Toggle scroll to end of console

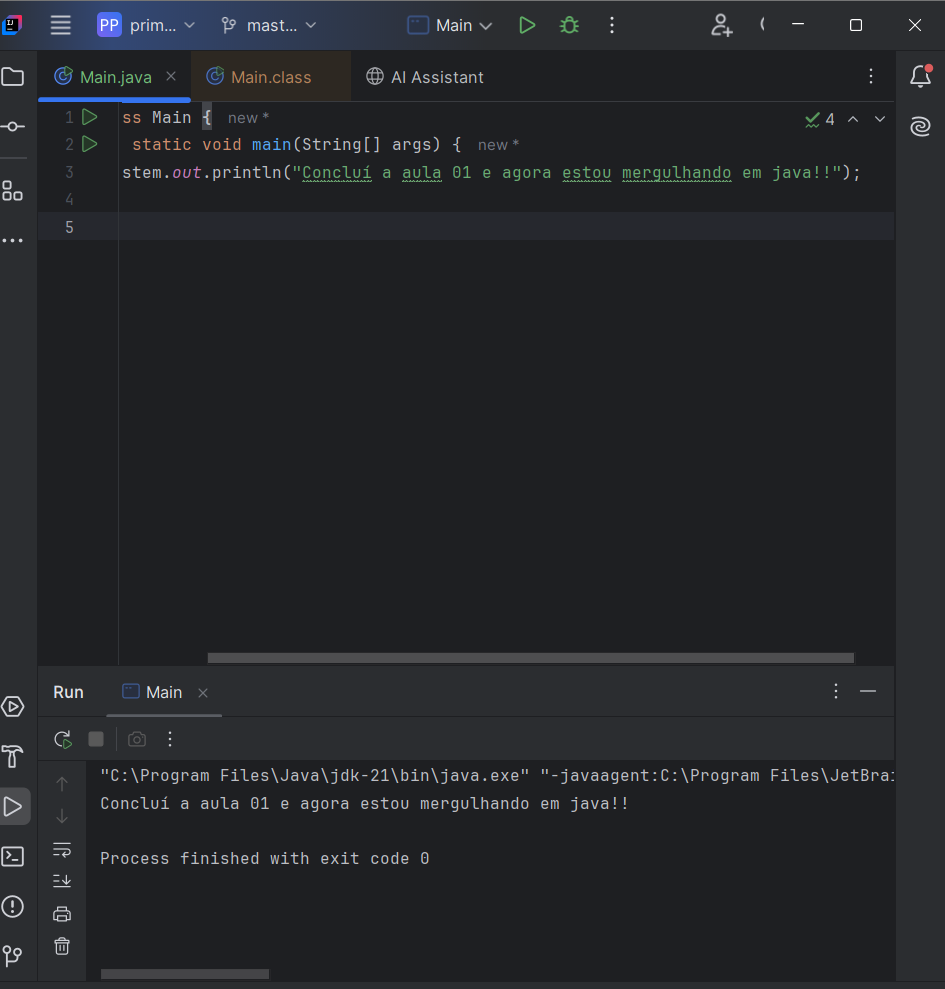click(62, 881)
